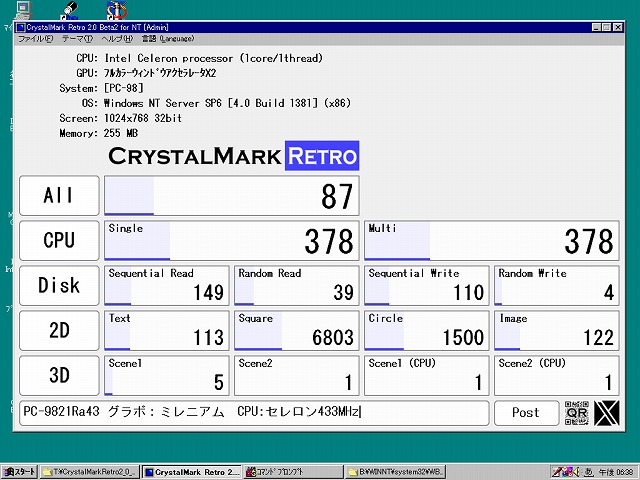640x480 pixels.
Task: Run the Disk benchmark
Action: (59, 285)
